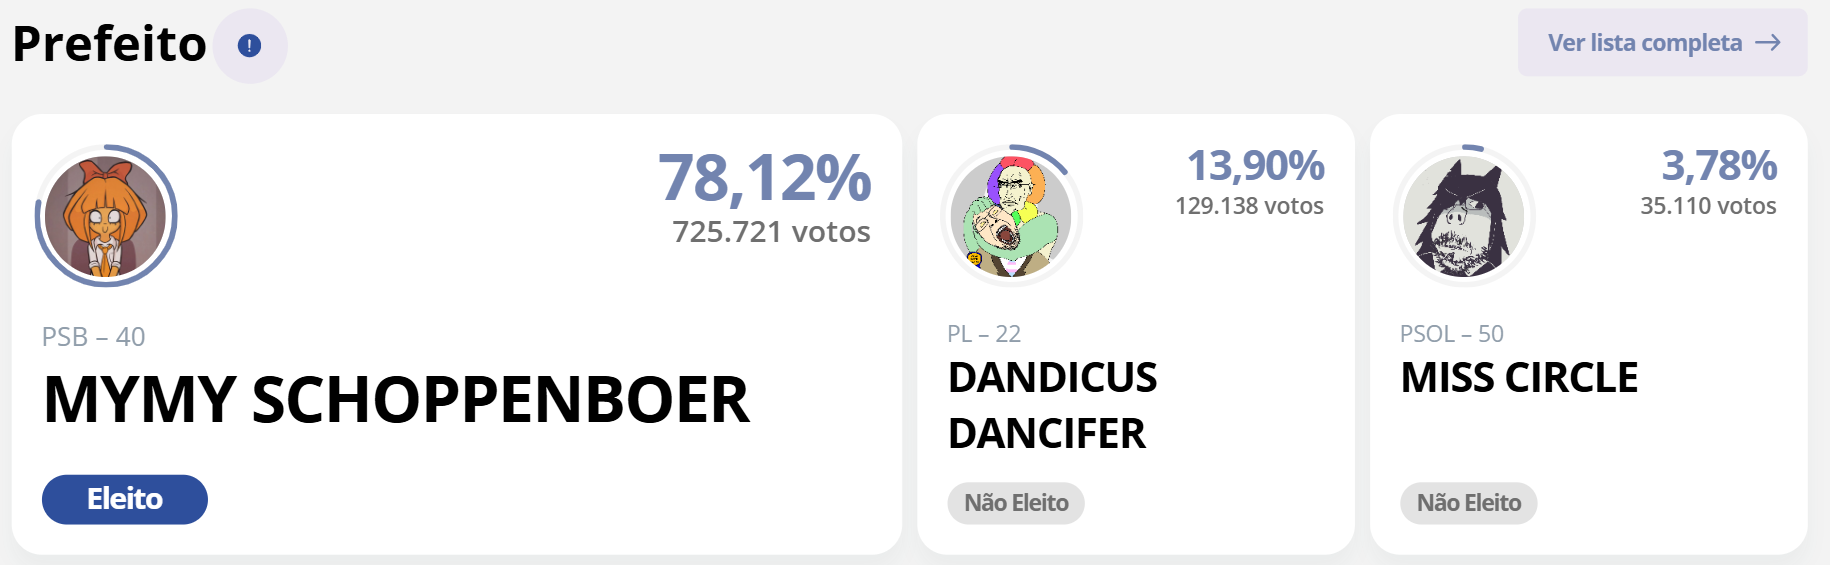Screen dimensions: 1830x565
Task: Click the info icon beside Prefeito
Action: coord(249,45)
